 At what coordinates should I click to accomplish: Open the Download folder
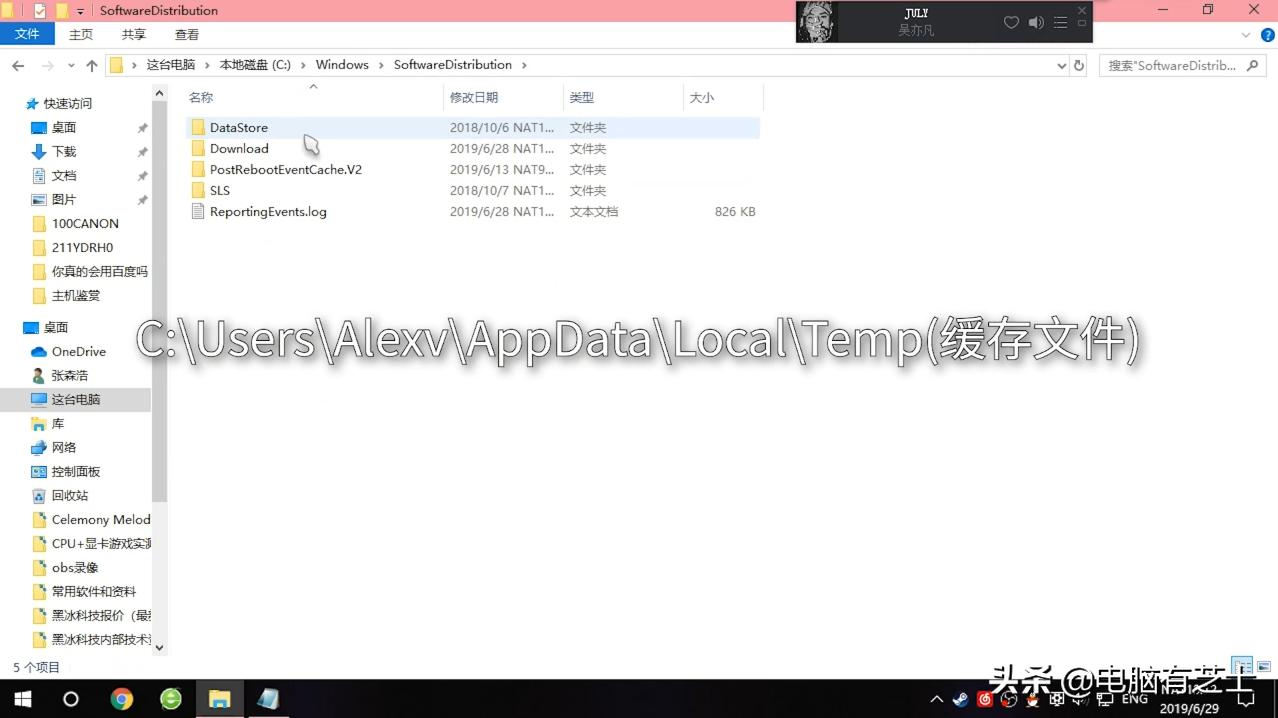coord(239,149)
